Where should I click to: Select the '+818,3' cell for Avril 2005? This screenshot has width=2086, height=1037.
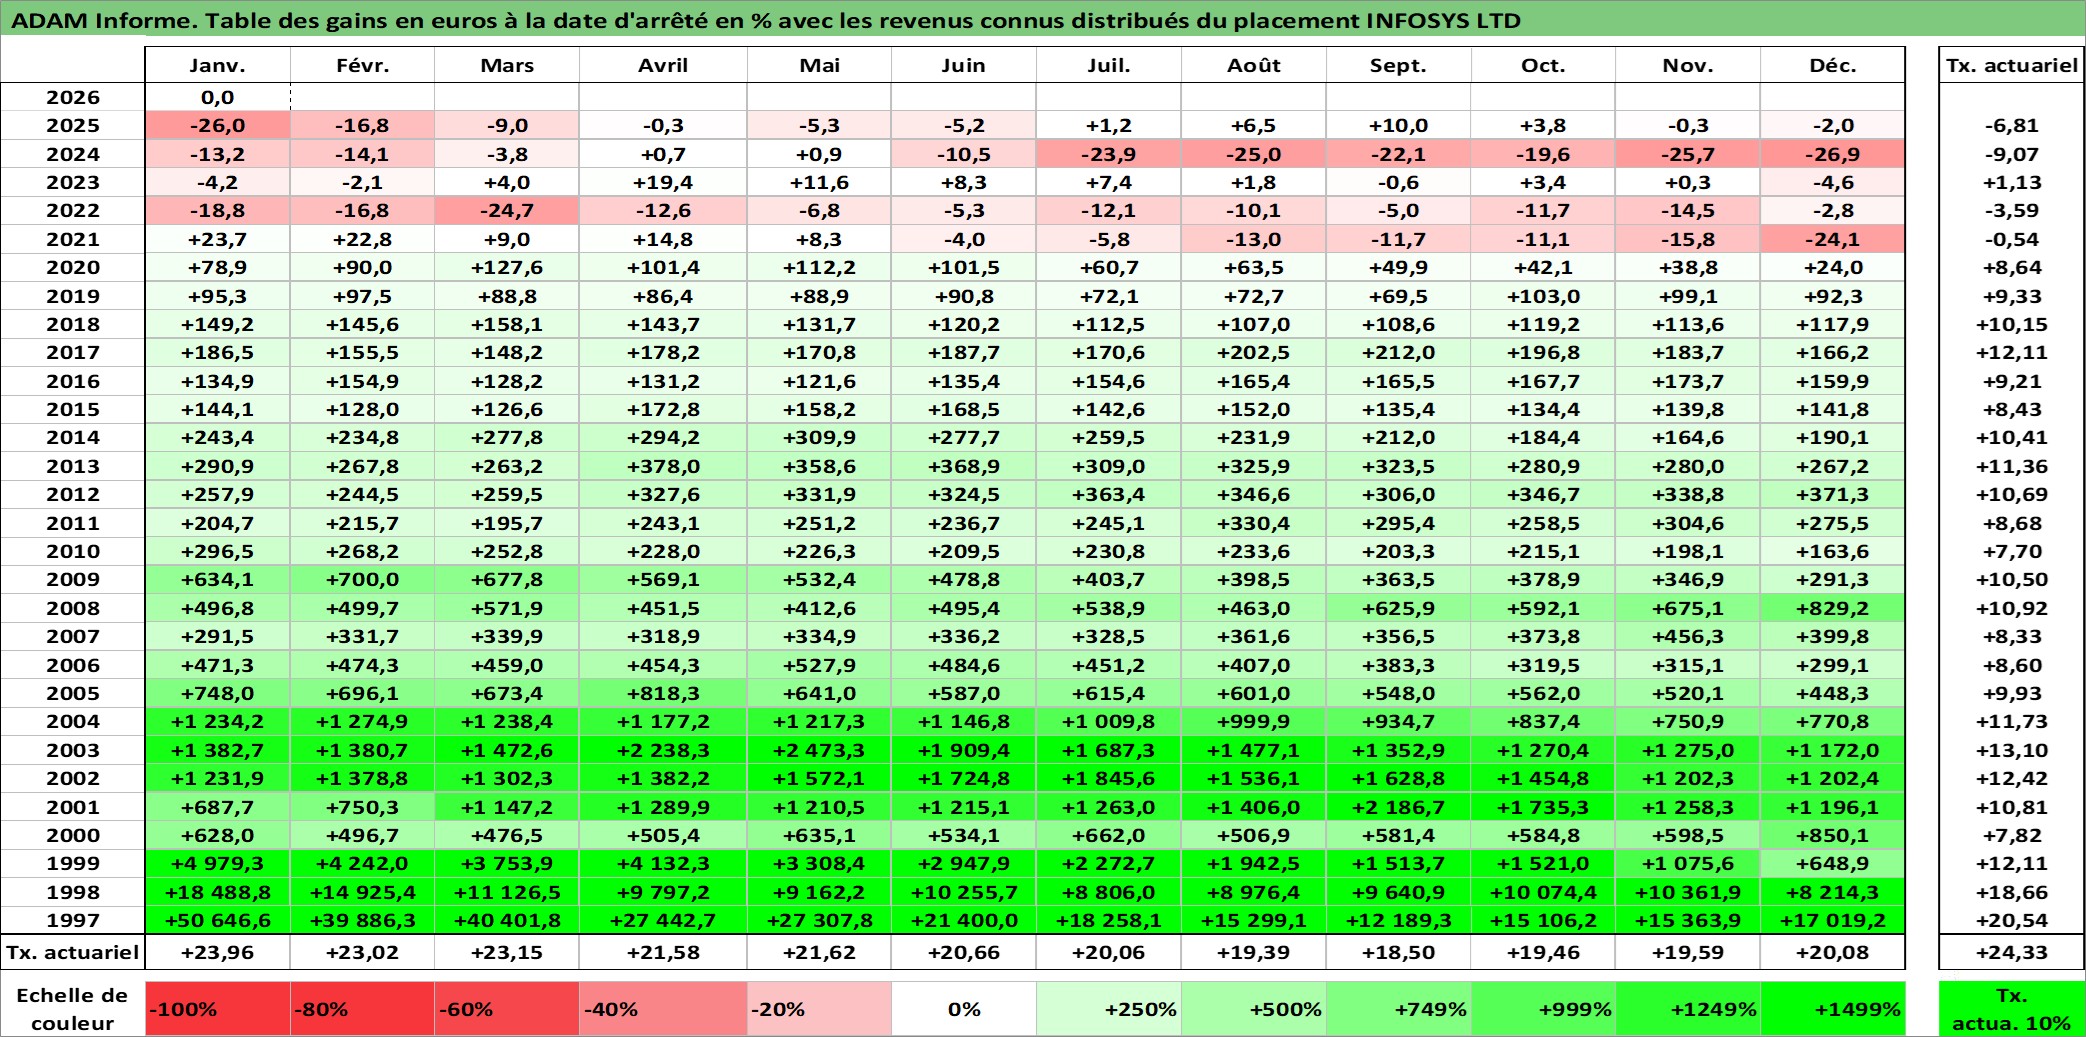pos(663,694)
